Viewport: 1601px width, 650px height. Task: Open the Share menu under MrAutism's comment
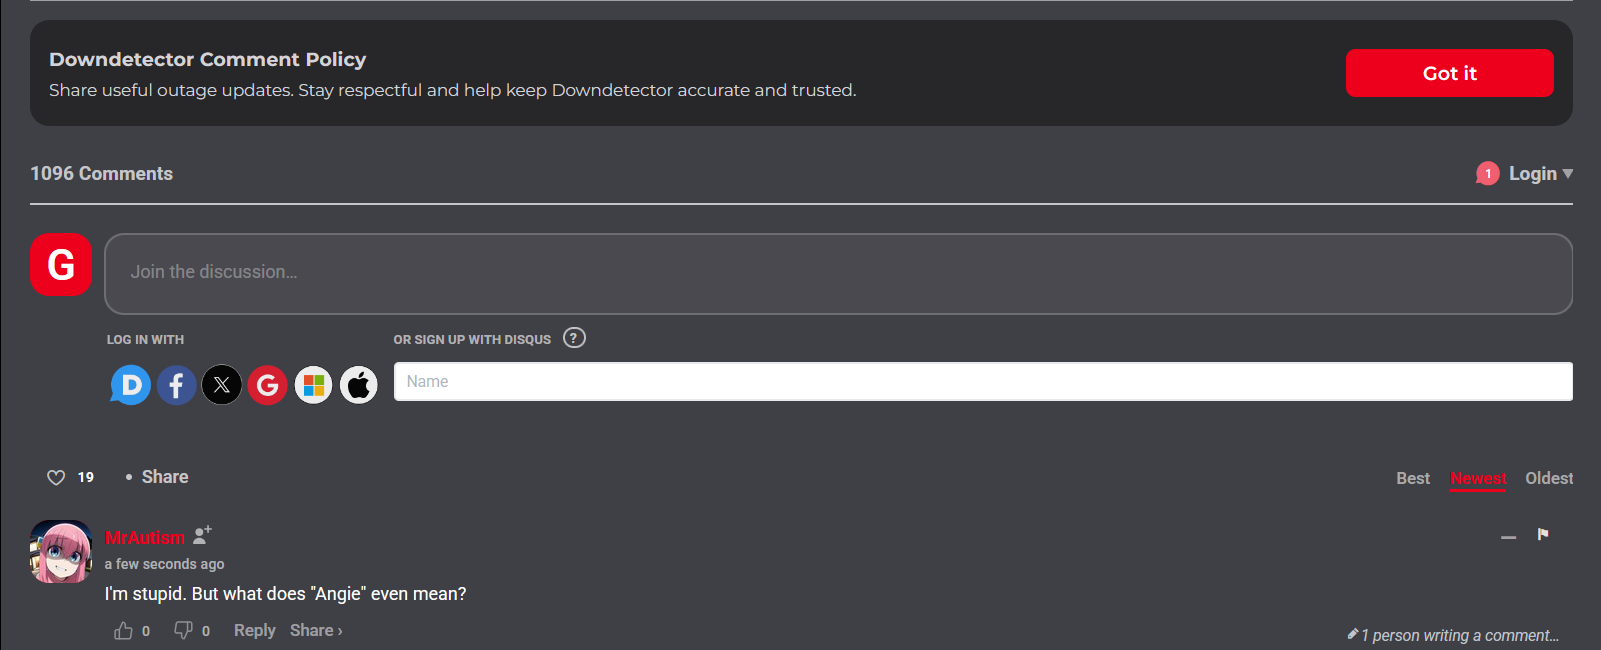click(x=316, y=630)
